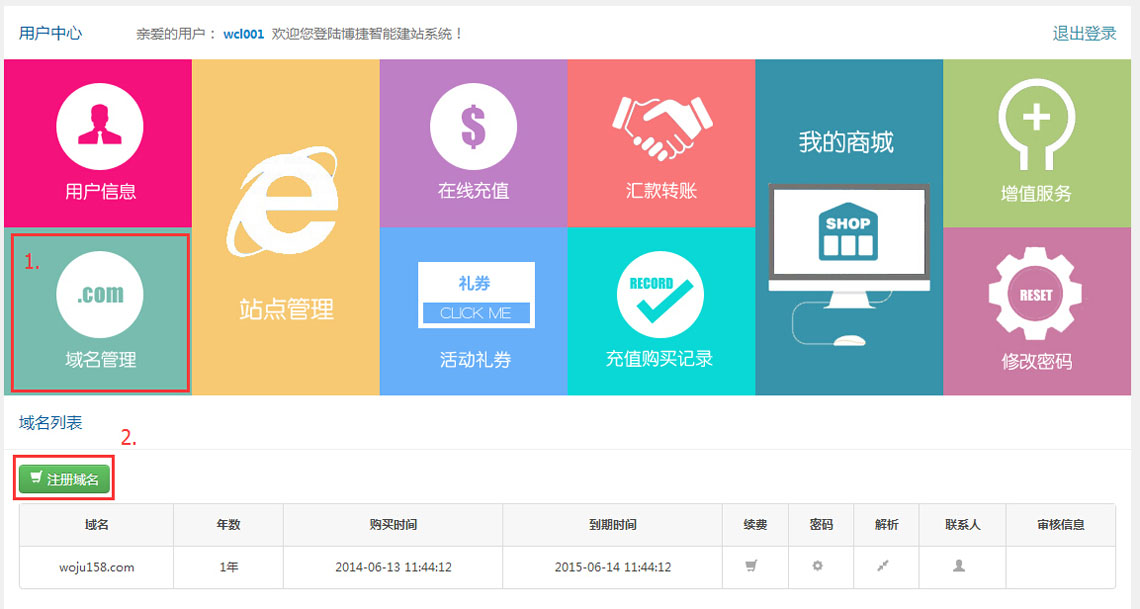Click the renewal cart icon for woju158.com
Image resolution: width=1140 pixels, height=609 pixels.
[751, 566]
